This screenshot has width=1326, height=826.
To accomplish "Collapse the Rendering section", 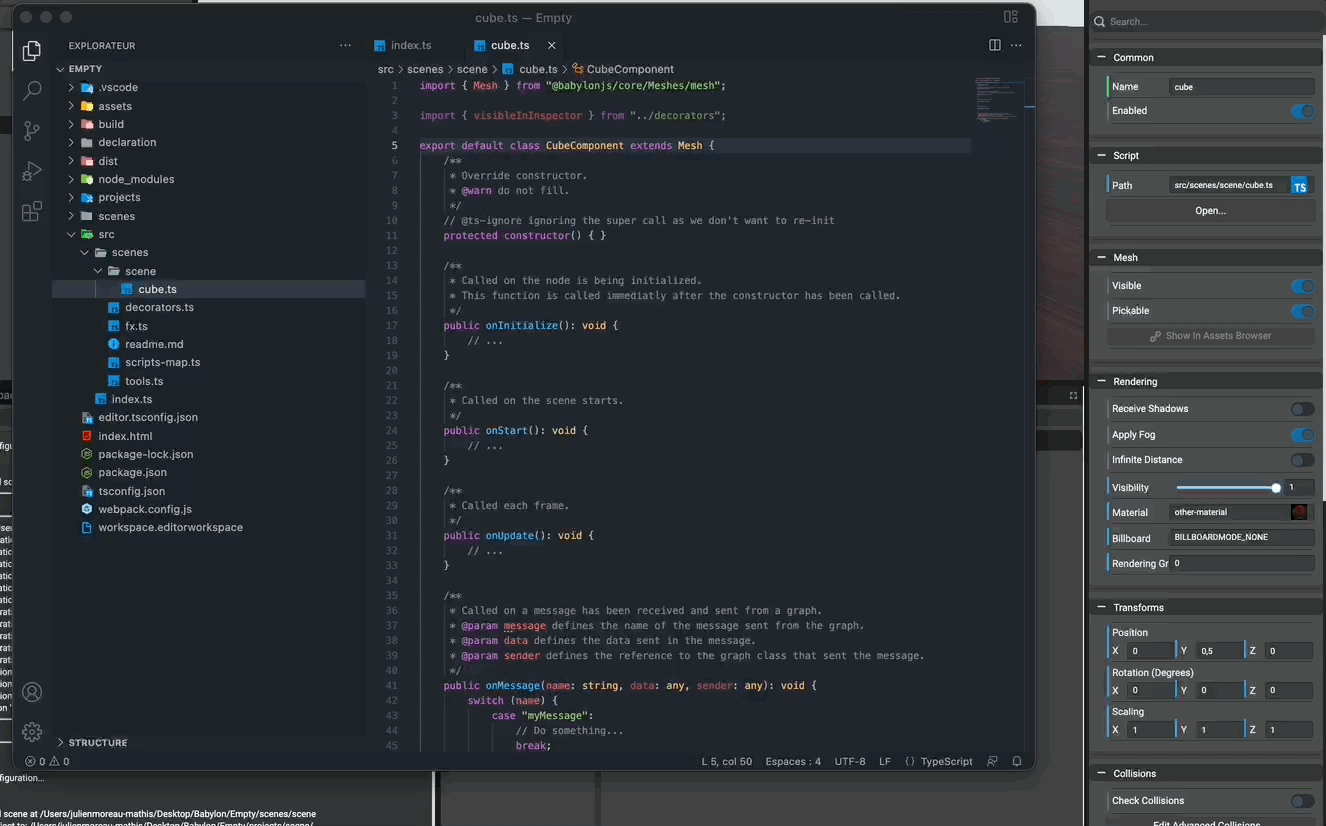I will [x=1101, y=381].
